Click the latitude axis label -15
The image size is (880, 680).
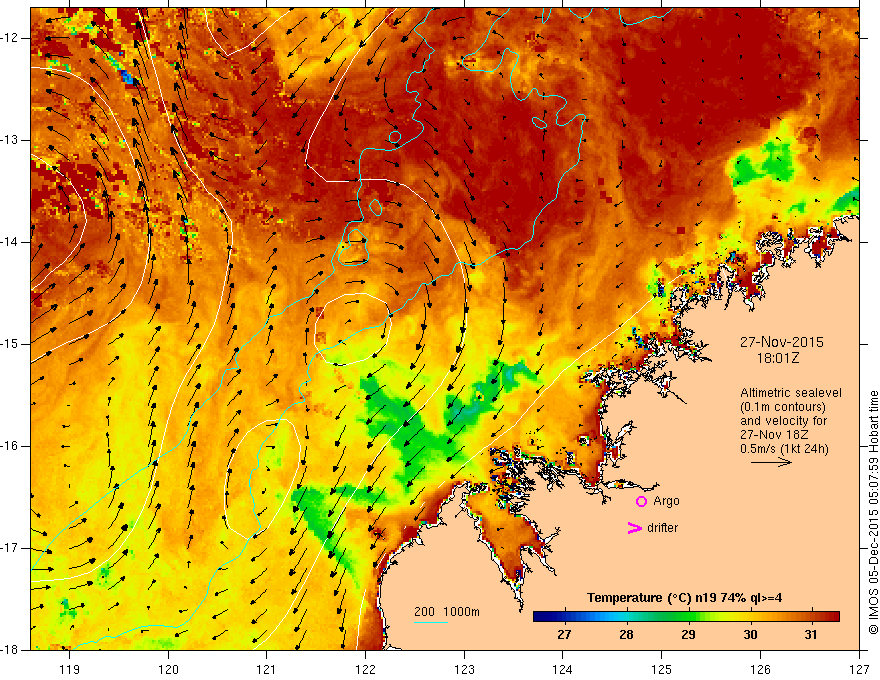[10, 344]
